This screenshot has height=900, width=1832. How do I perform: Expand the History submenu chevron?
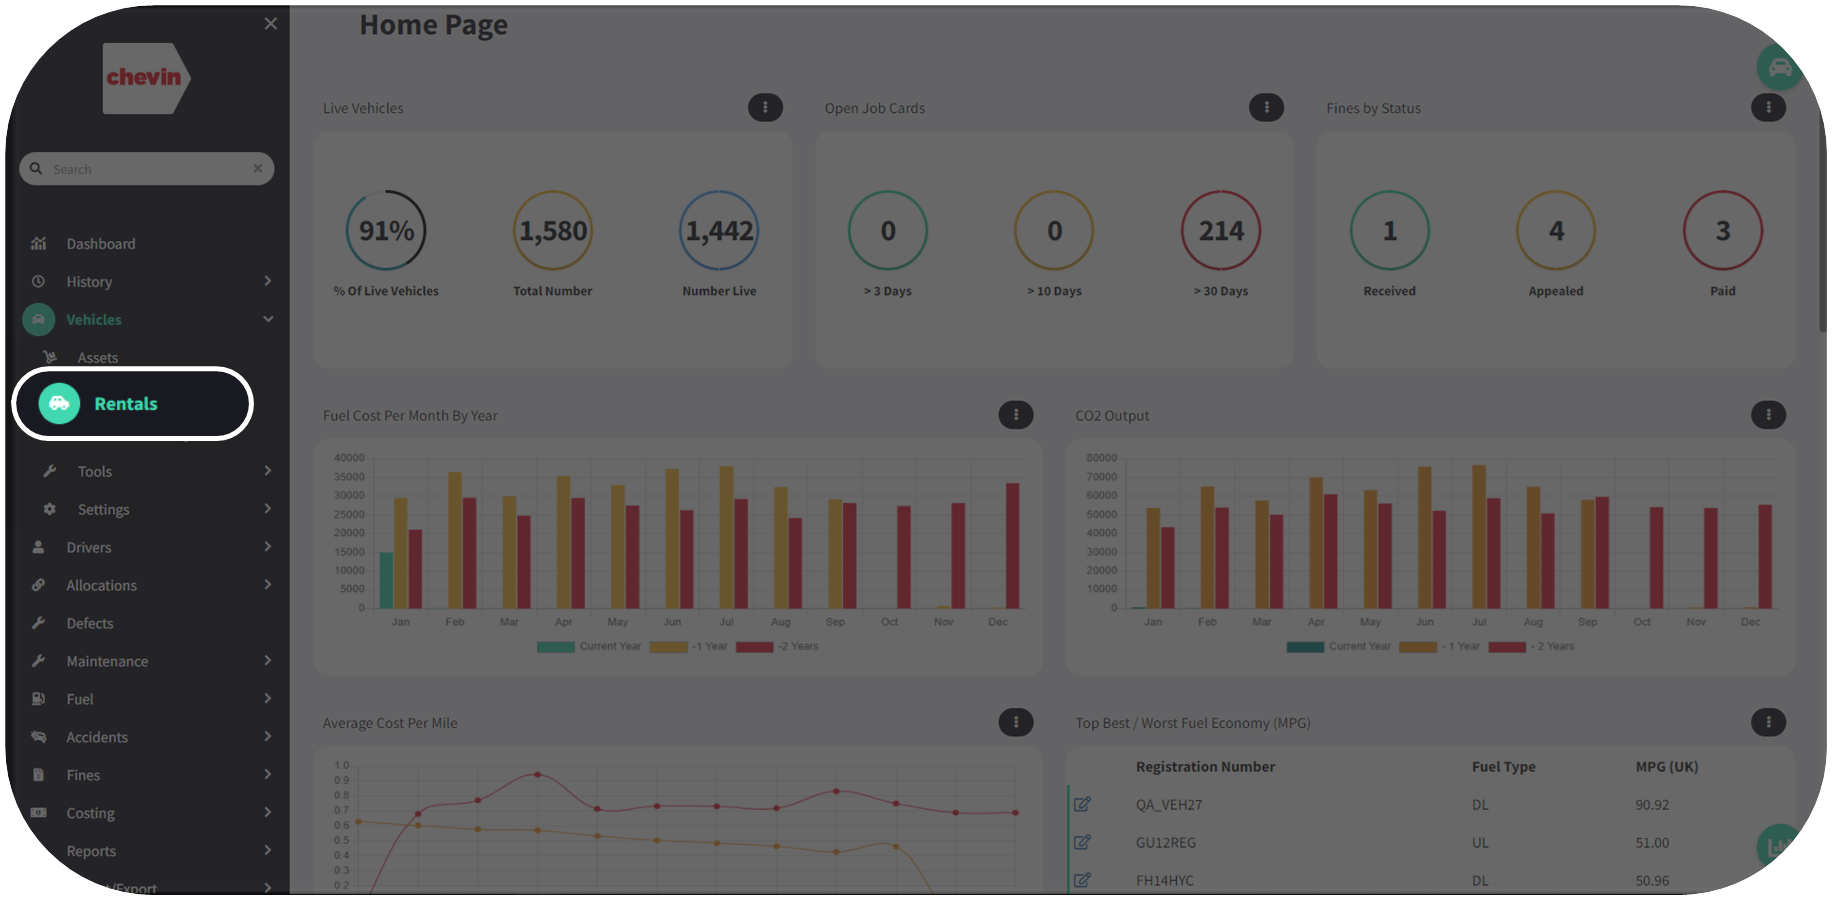(267, 281)
